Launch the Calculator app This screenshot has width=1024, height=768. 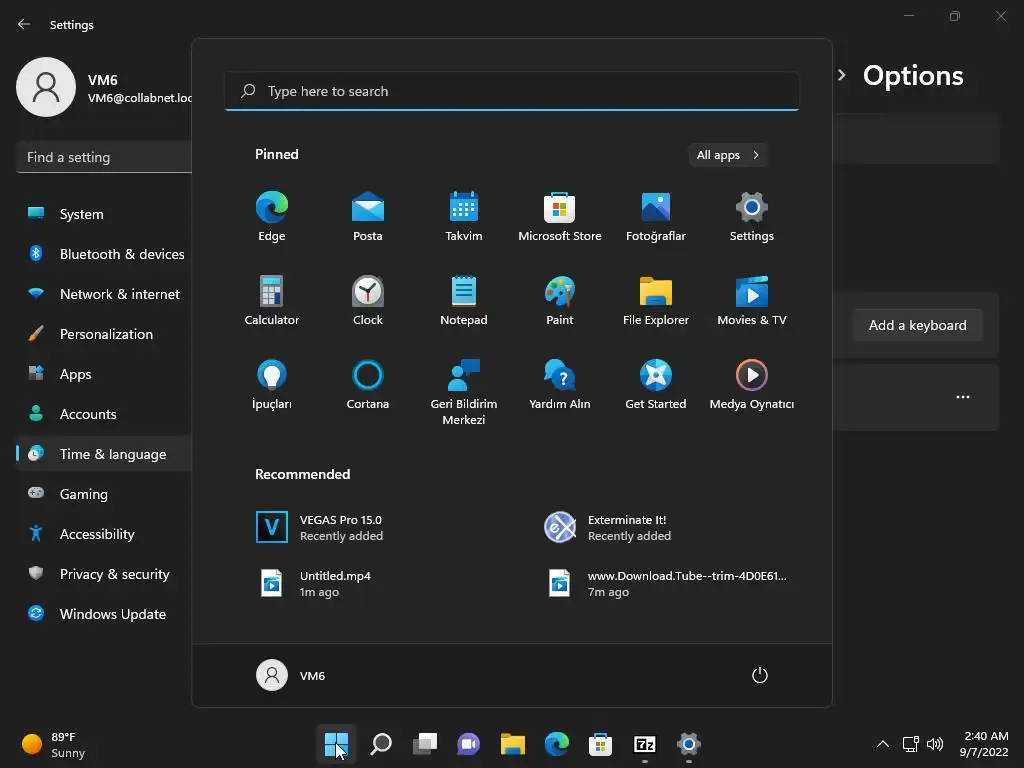click(272, 301)
